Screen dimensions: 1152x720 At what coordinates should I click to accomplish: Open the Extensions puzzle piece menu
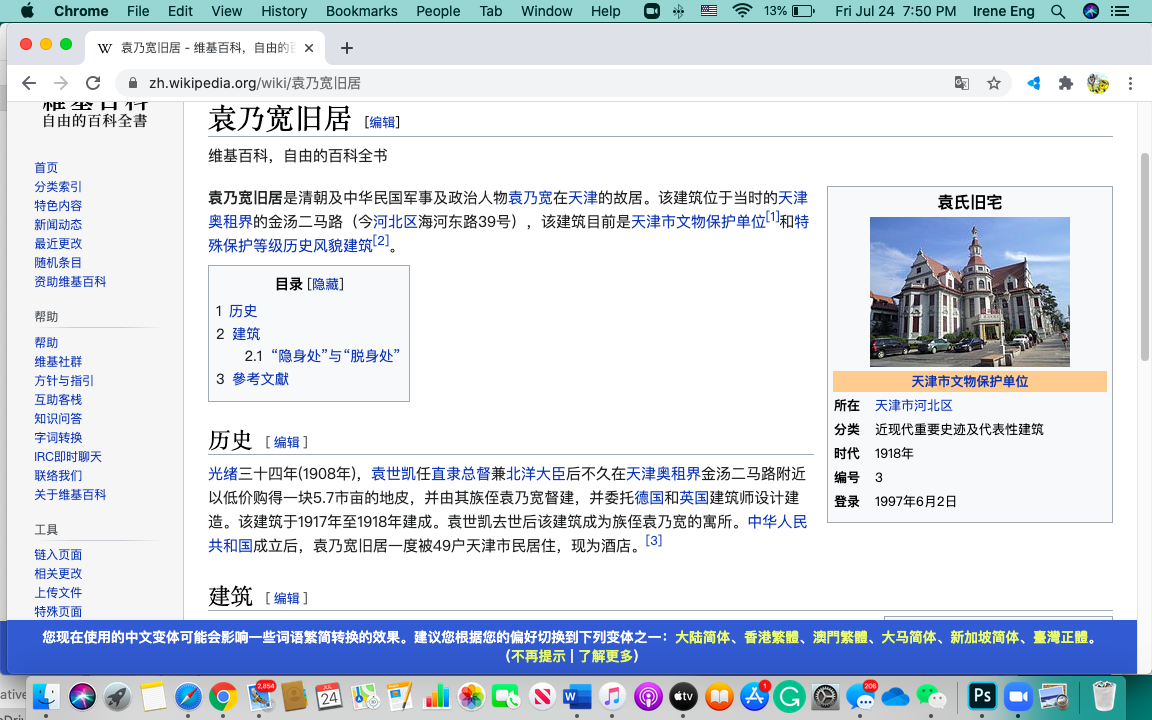[x=1065, y=83]
